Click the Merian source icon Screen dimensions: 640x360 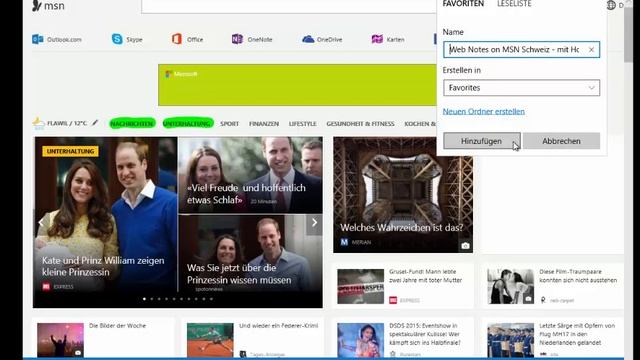[x=344, y=242]
